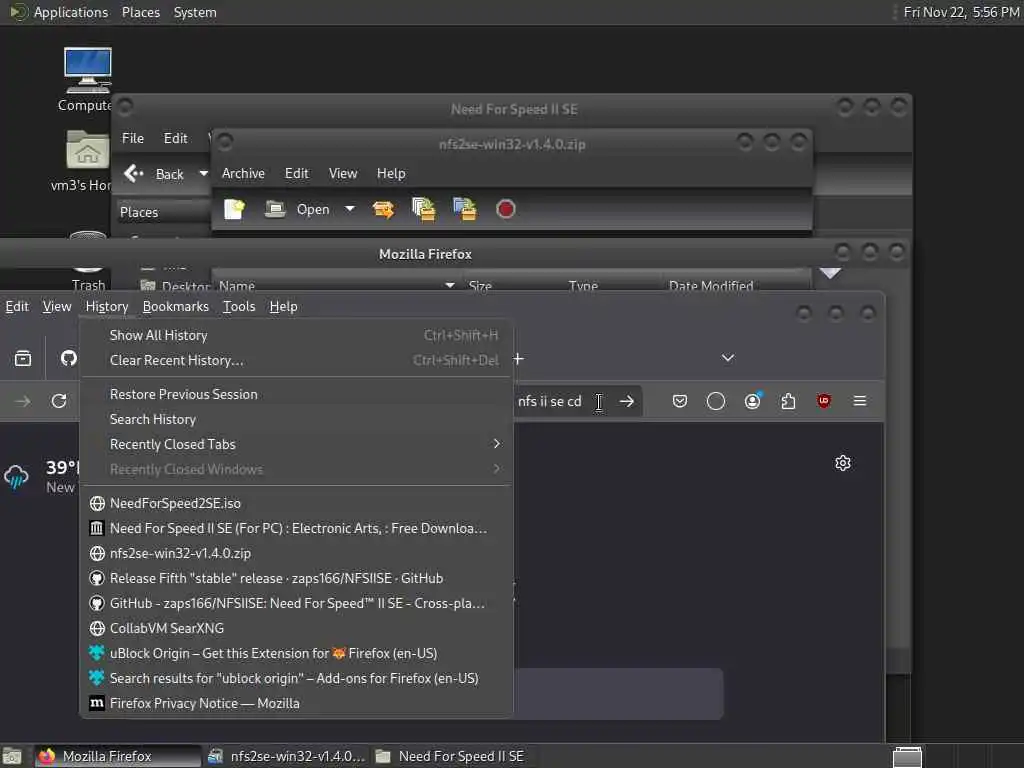Open NeedForSpeed2SE.iso history entry
The image size is (1024, 768).
point(296,503)
